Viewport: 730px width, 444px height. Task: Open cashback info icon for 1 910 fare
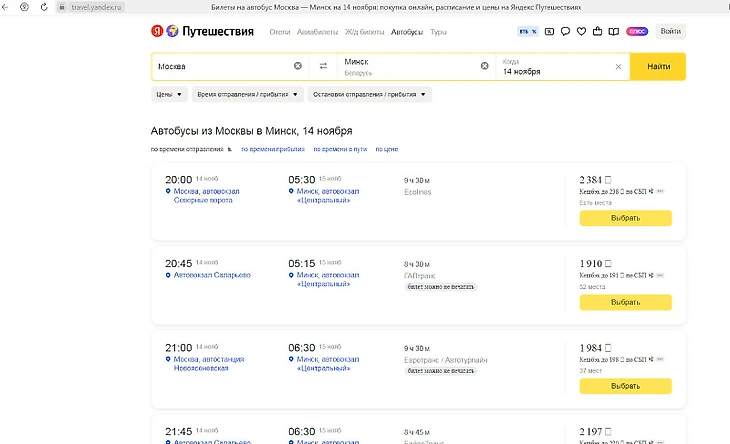coord(660,275)
